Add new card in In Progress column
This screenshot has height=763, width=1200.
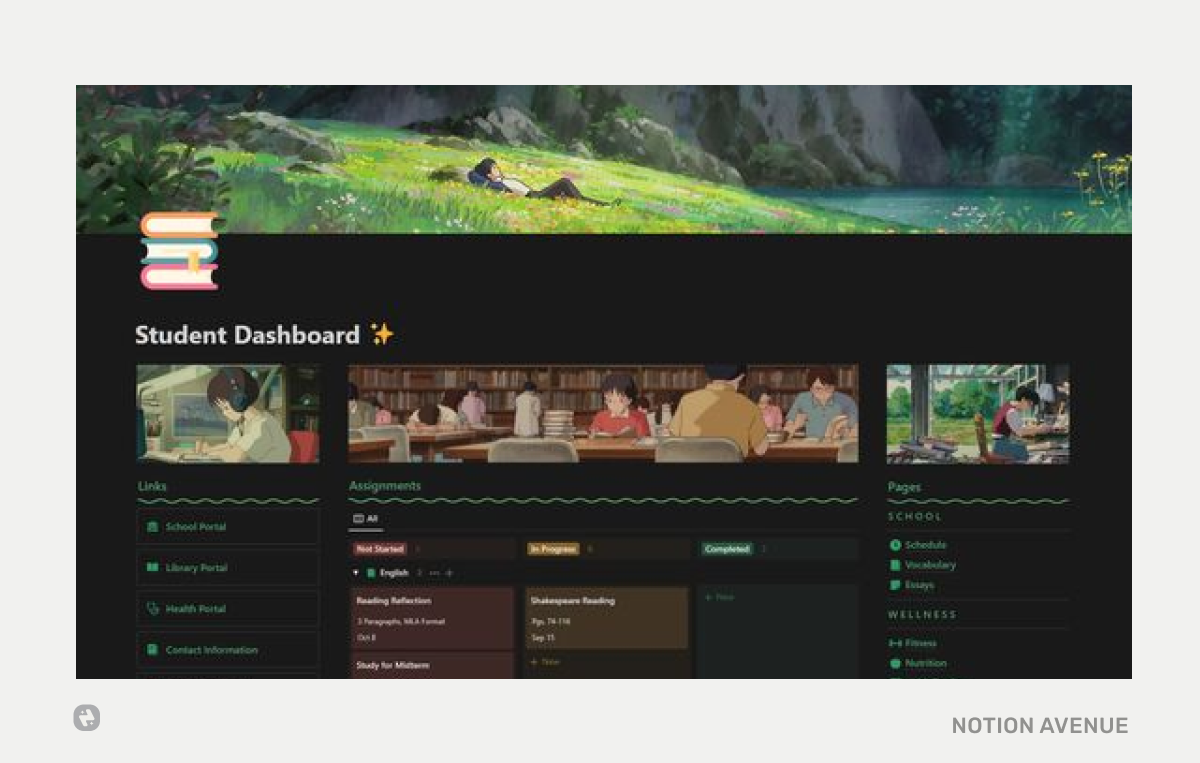(x=545, y=662)
